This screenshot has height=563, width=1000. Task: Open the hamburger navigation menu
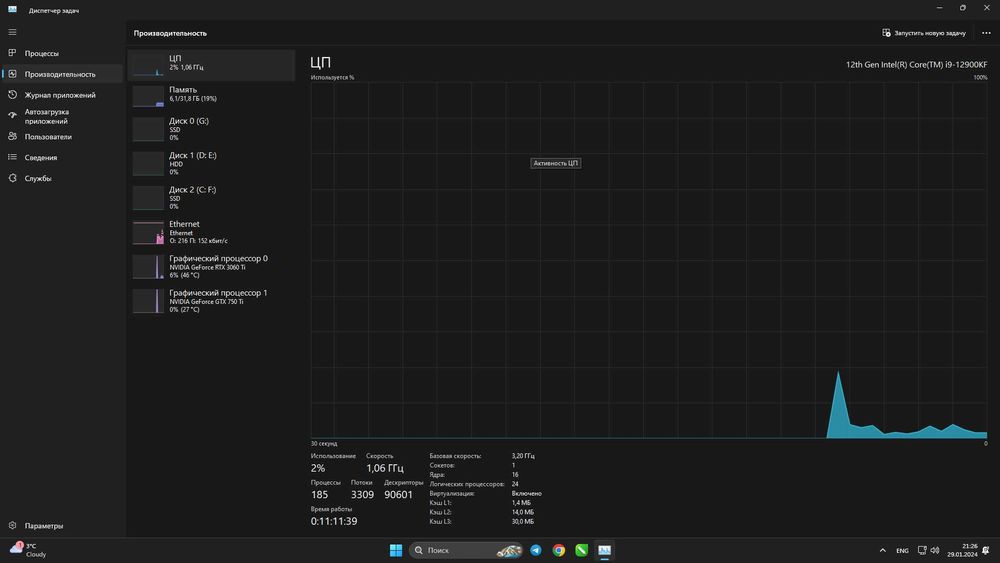point(12,32)
